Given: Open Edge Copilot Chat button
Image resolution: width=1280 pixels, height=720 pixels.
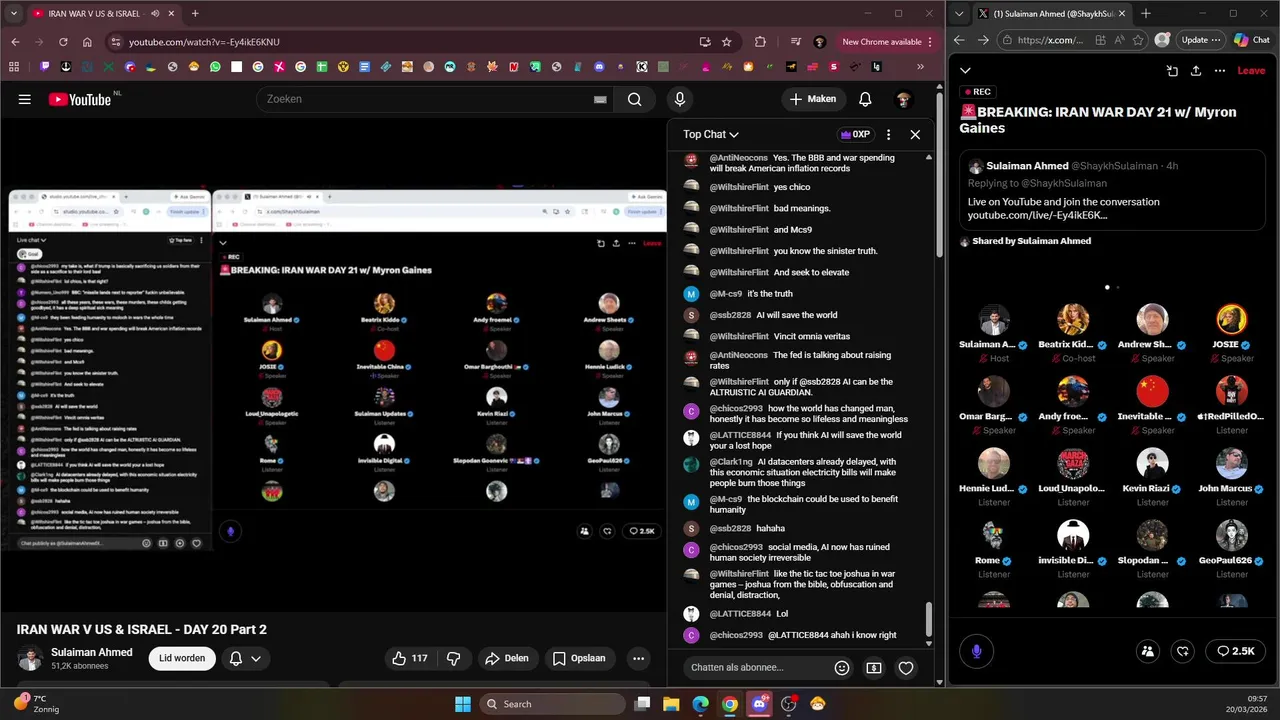Looking at the screenshot, I should (1252, 40).
